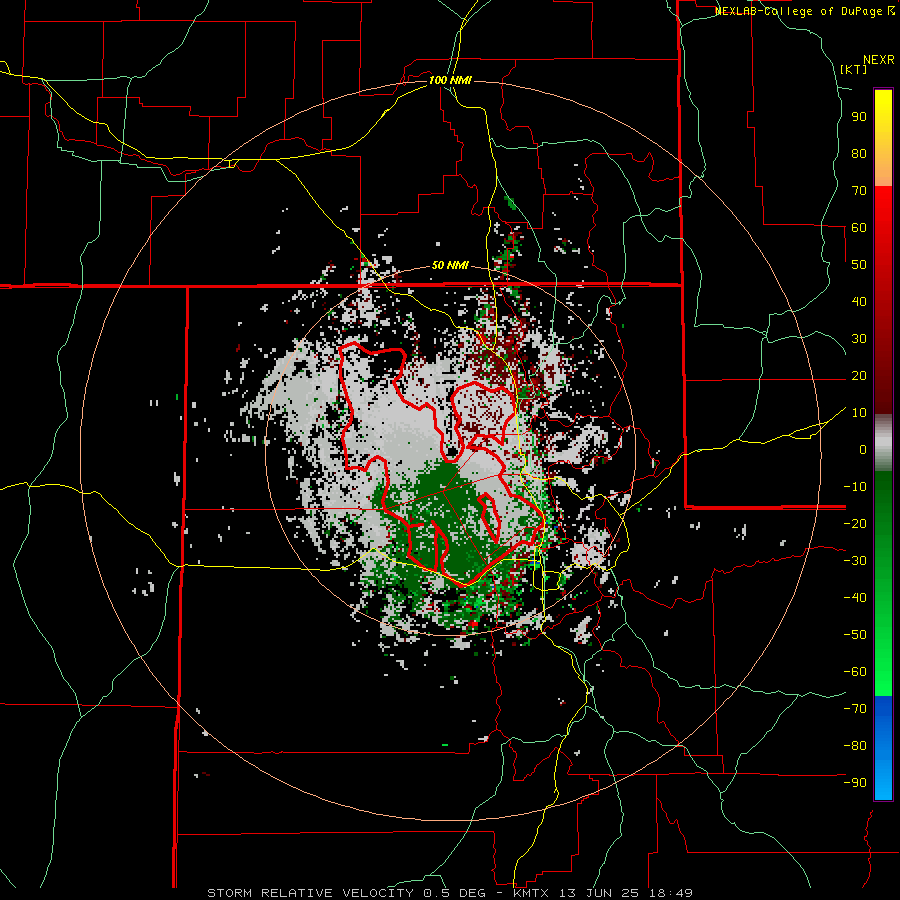Viewport: 900px width, 900px height.
Task: Click the positive 20 knot scale label
Action: tap(859, 375)
